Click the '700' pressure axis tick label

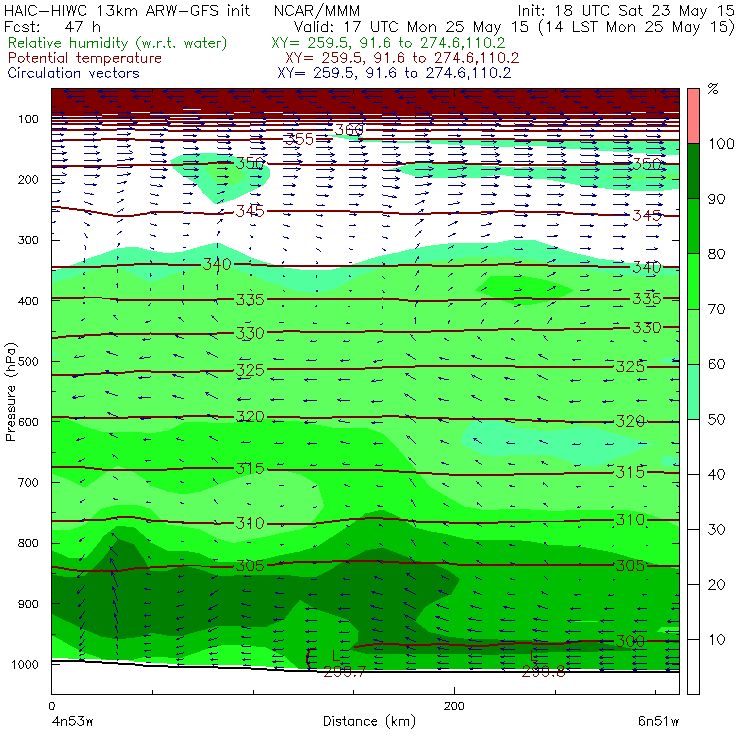28,482
